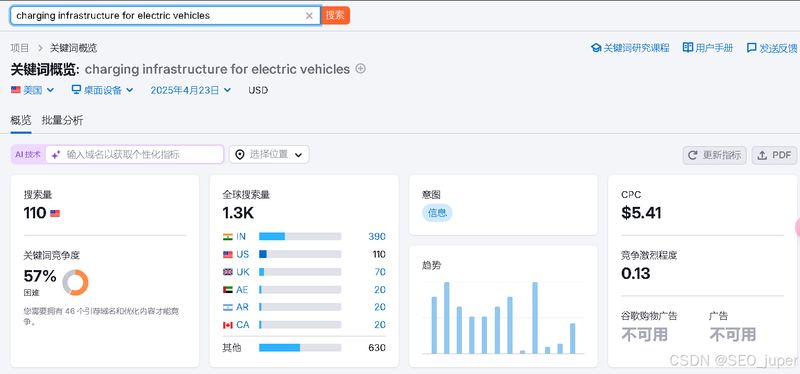Viewport: 800px width, 374px height.
Task: Click the India flag icon
Action: click(x=228, y=237)
